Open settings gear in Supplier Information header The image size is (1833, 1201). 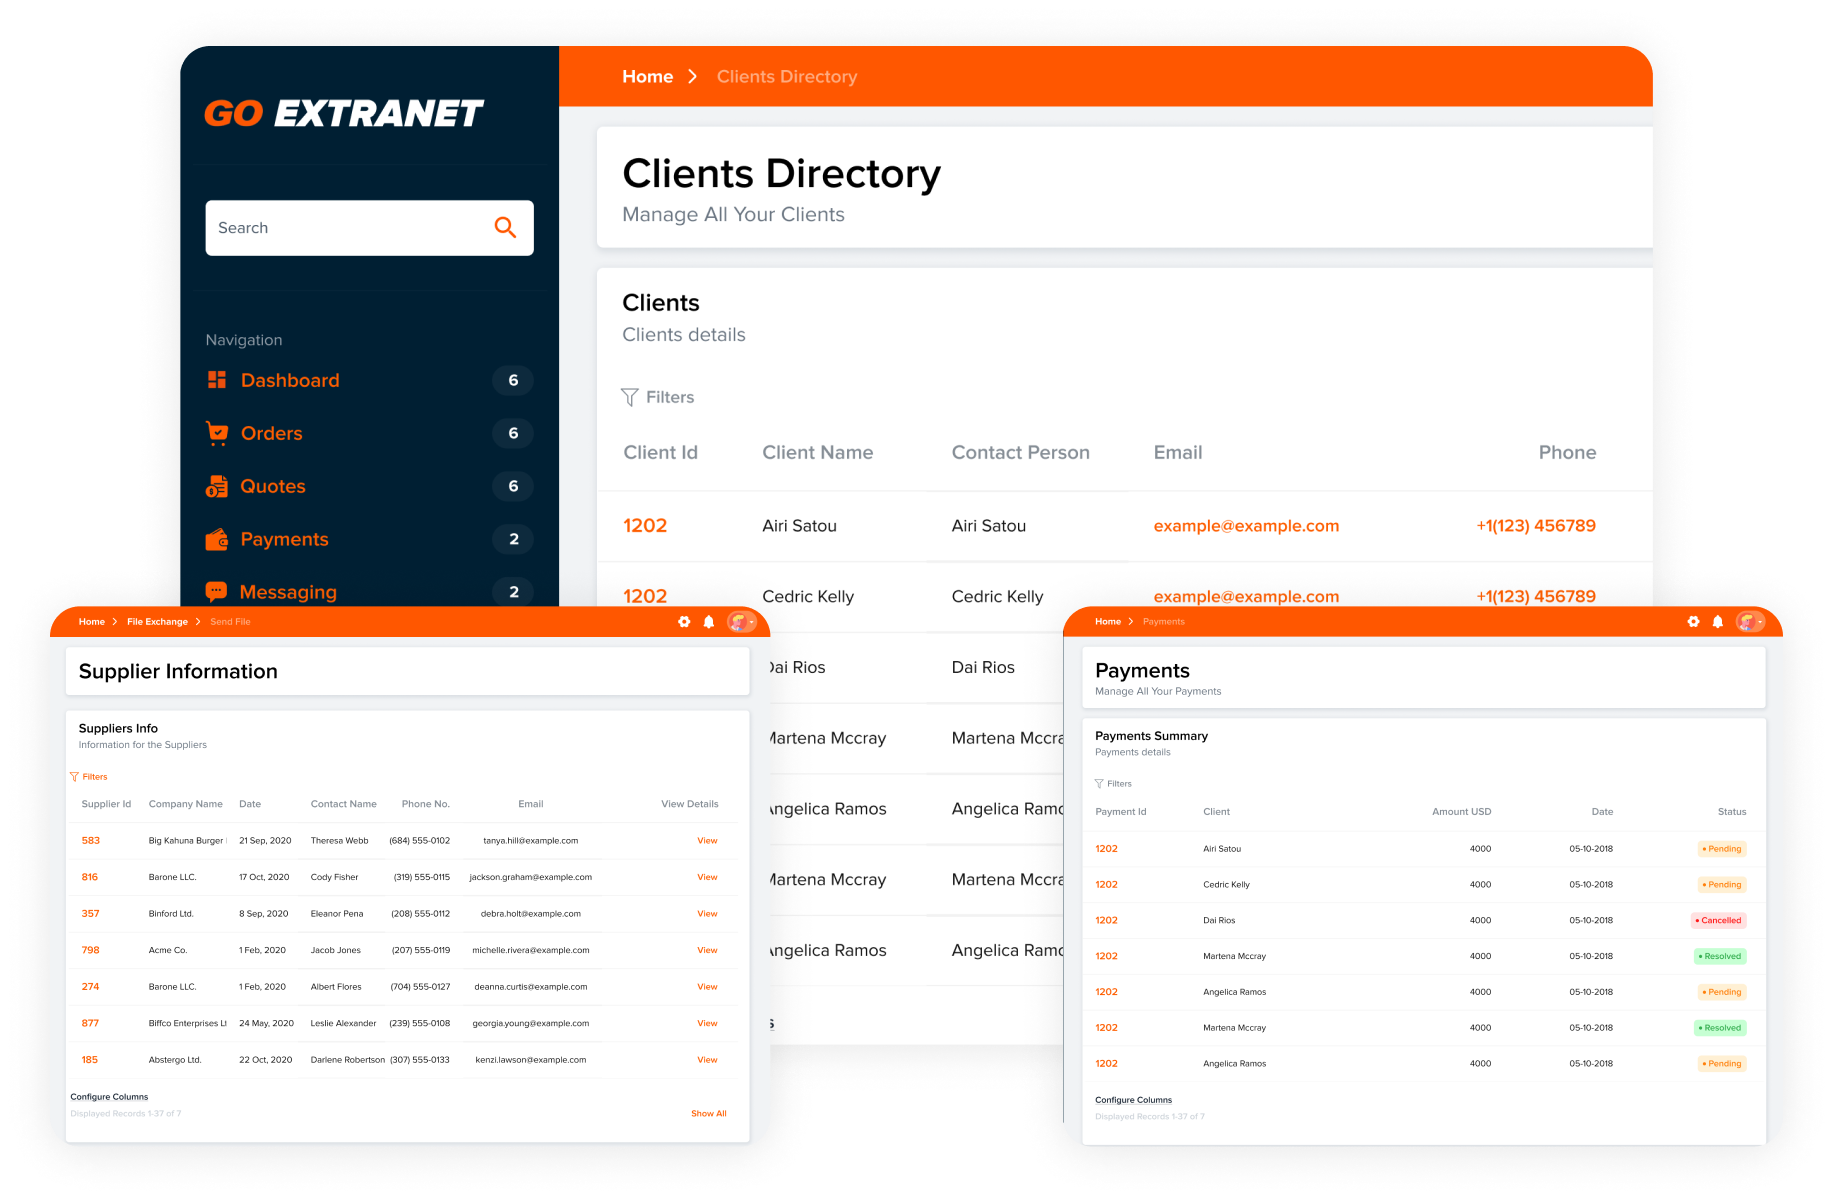pyautogui.click(x=684, y=622)
